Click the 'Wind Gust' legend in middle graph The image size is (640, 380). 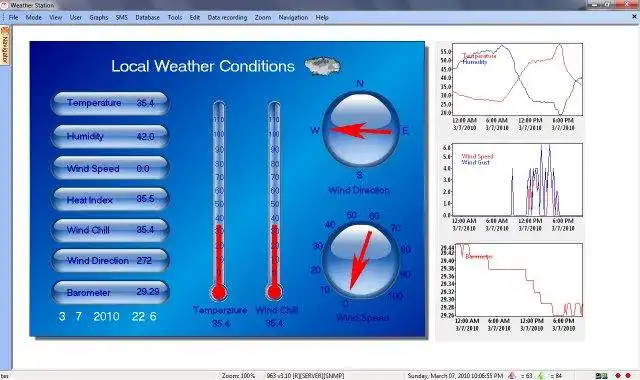pyautogui.click(x=475, y=162)
